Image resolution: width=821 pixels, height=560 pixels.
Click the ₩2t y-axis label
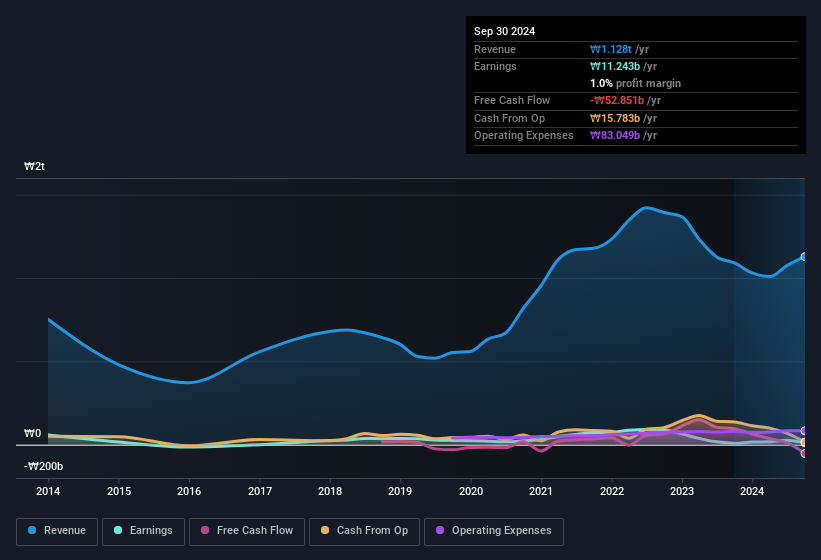tap(34, 166)
